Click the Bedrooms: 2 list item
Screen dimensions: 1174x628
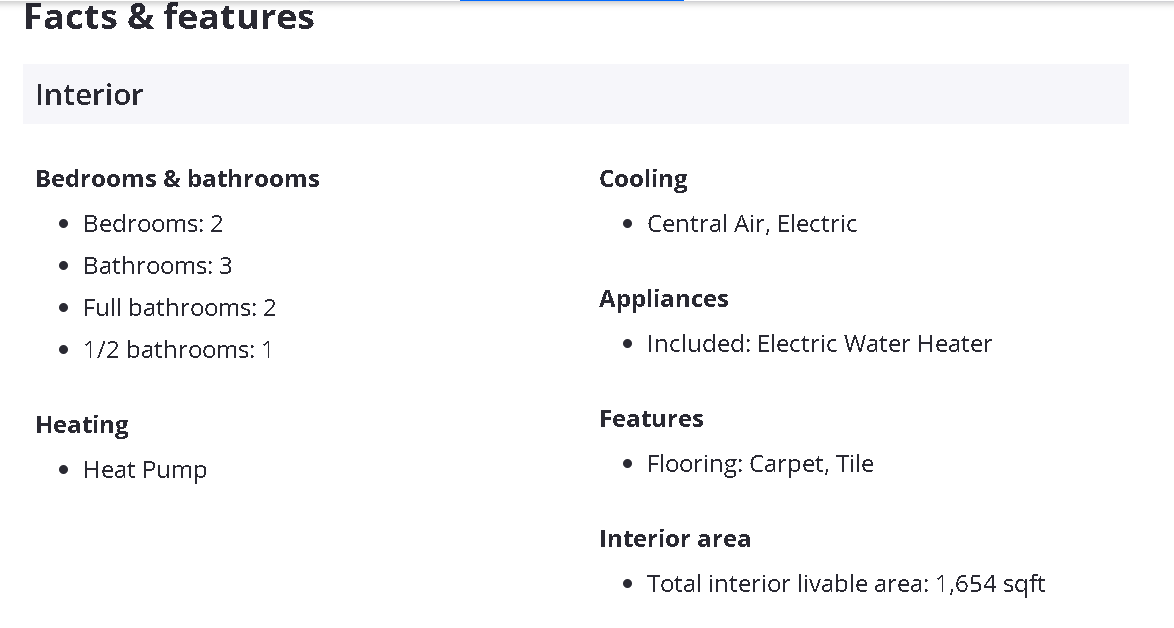(x=153, y=224)
